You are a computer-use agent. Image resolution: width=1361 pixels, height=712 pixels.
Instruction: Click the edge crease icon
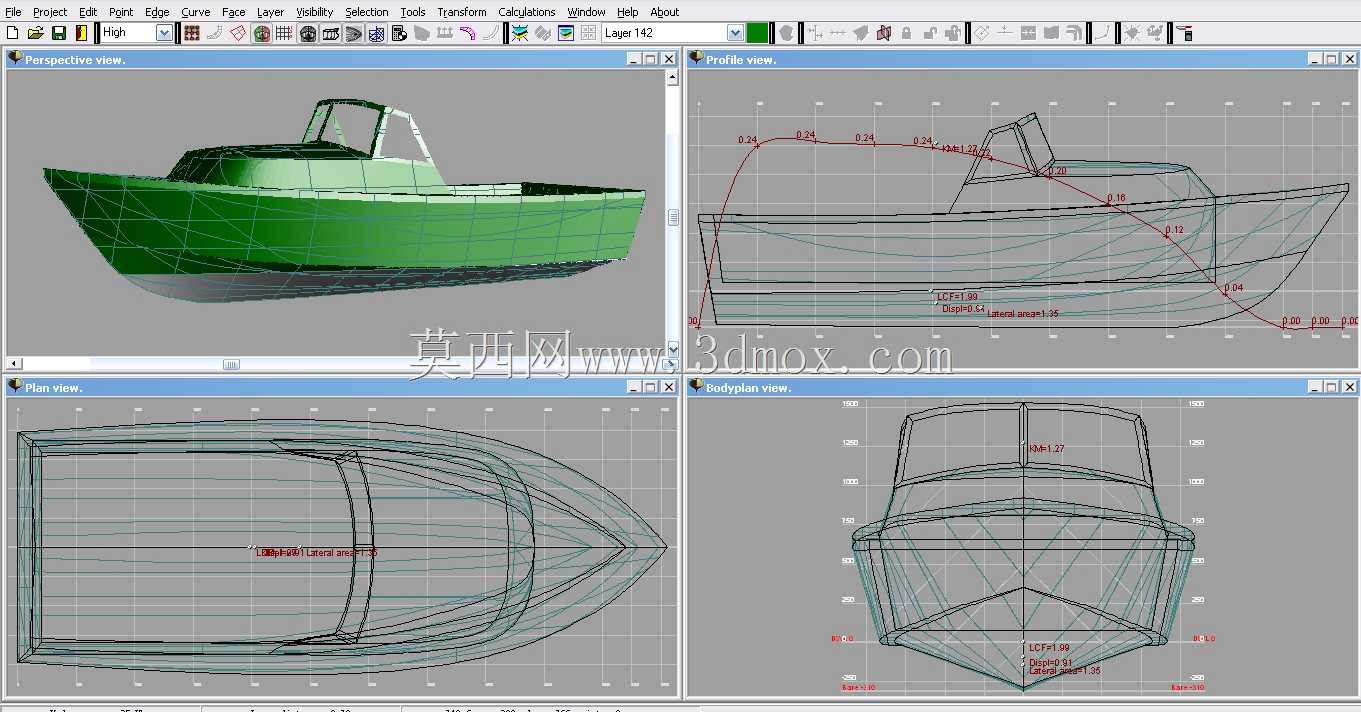tap(1074, 33)
